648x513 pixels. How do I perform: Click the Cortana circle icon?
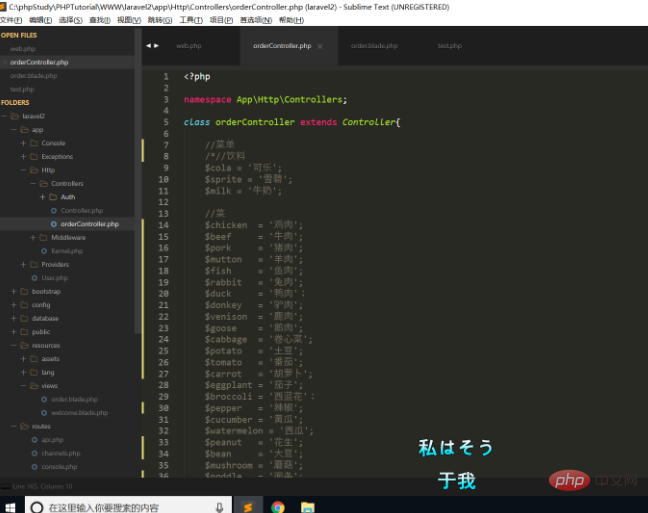pyautogui.click(x=37, y=507)
